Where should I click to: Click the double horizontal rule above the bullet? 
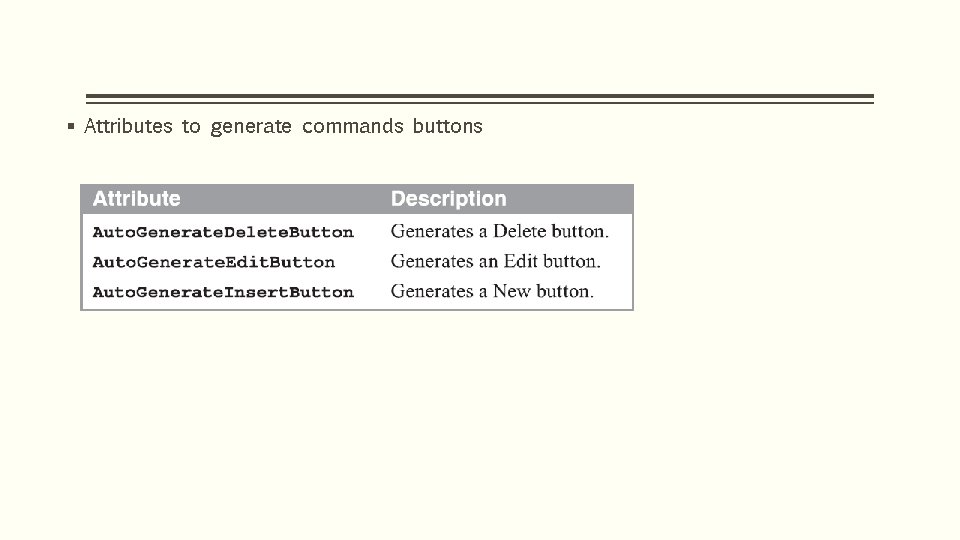click(x=479, y=99)
